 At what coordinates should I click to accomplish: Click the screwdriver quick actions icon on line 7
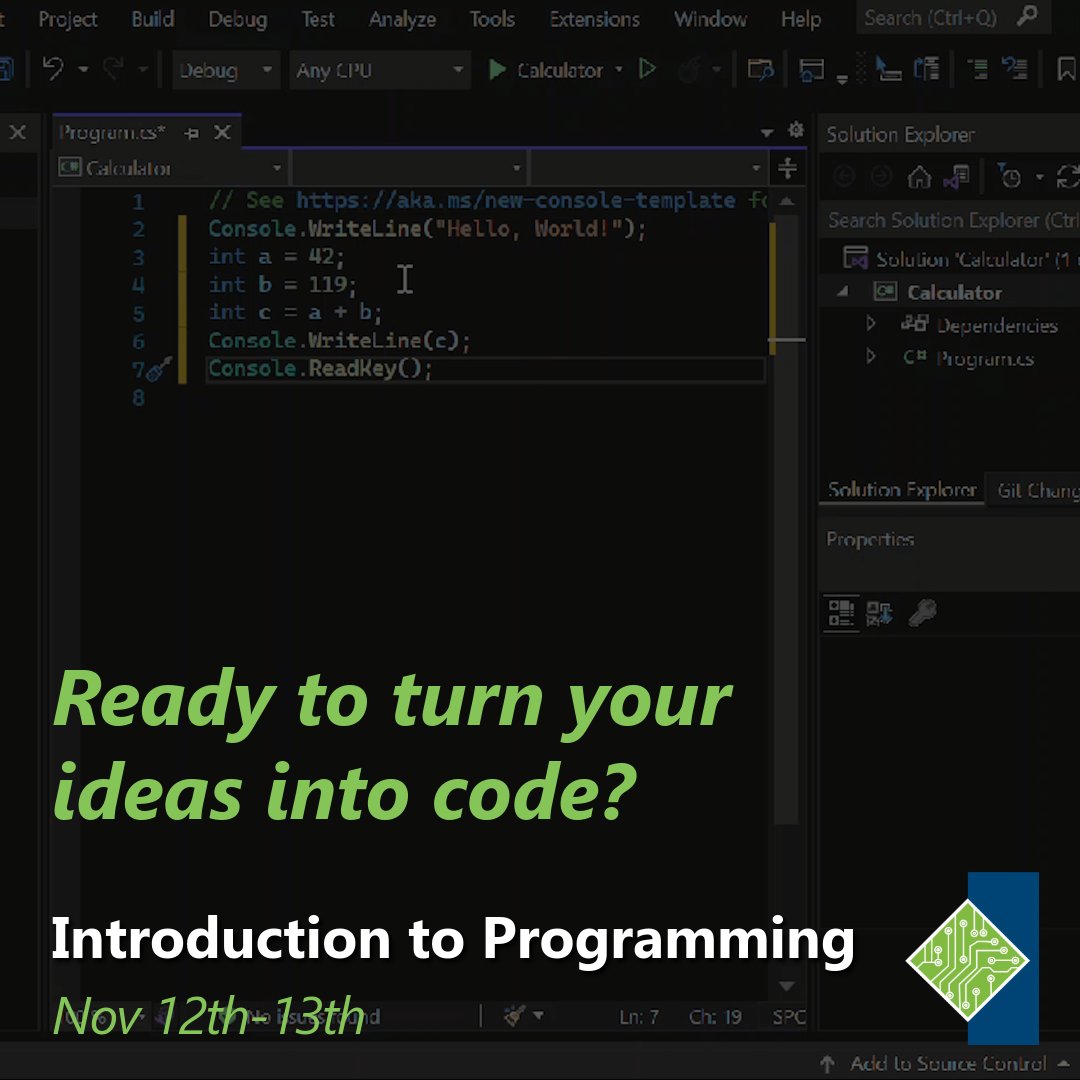point(159,369)
